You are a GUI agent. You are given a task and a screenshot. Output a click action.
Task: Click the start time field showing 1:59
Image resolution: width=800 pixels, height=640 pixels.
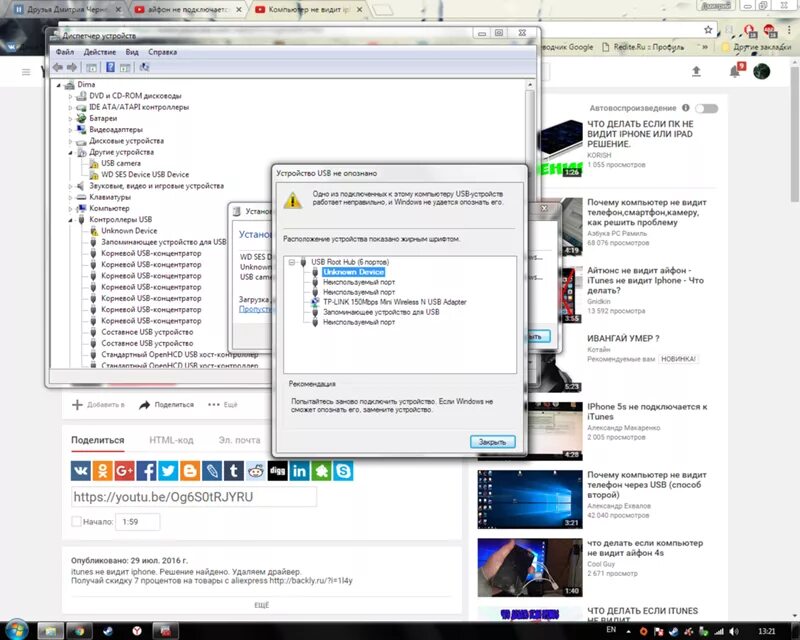pos(138,522)
